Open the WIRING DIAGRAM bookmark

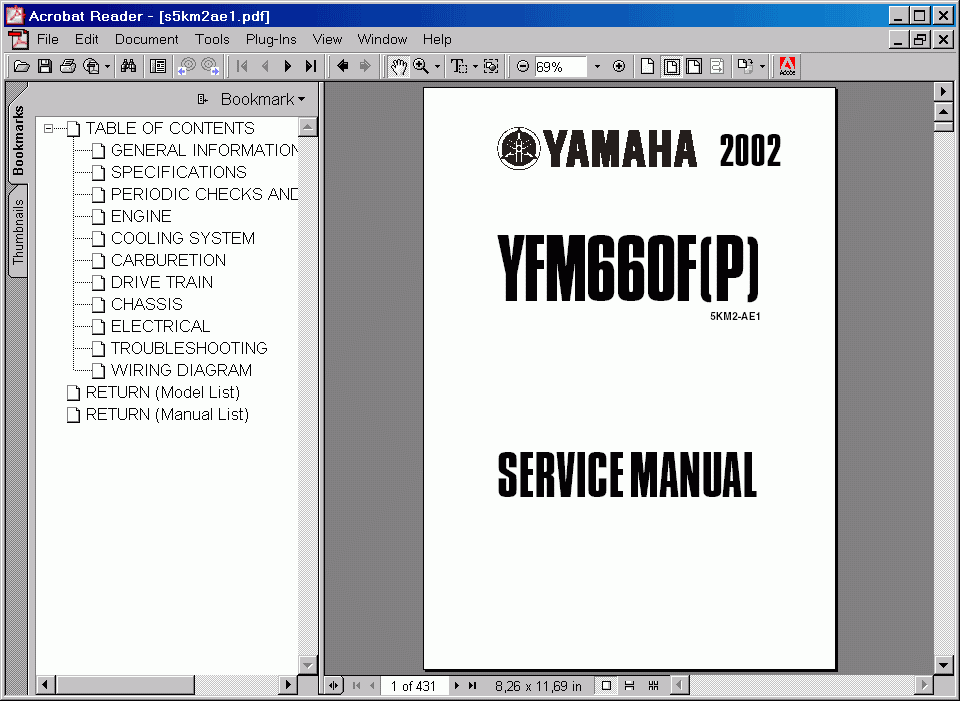tap(181, 370)
